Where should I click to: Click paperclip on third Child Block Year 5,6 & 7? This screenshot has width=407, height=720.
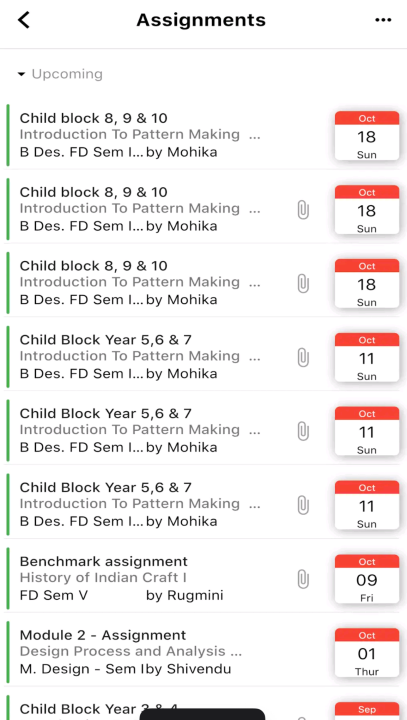click(x=303, y=506)
